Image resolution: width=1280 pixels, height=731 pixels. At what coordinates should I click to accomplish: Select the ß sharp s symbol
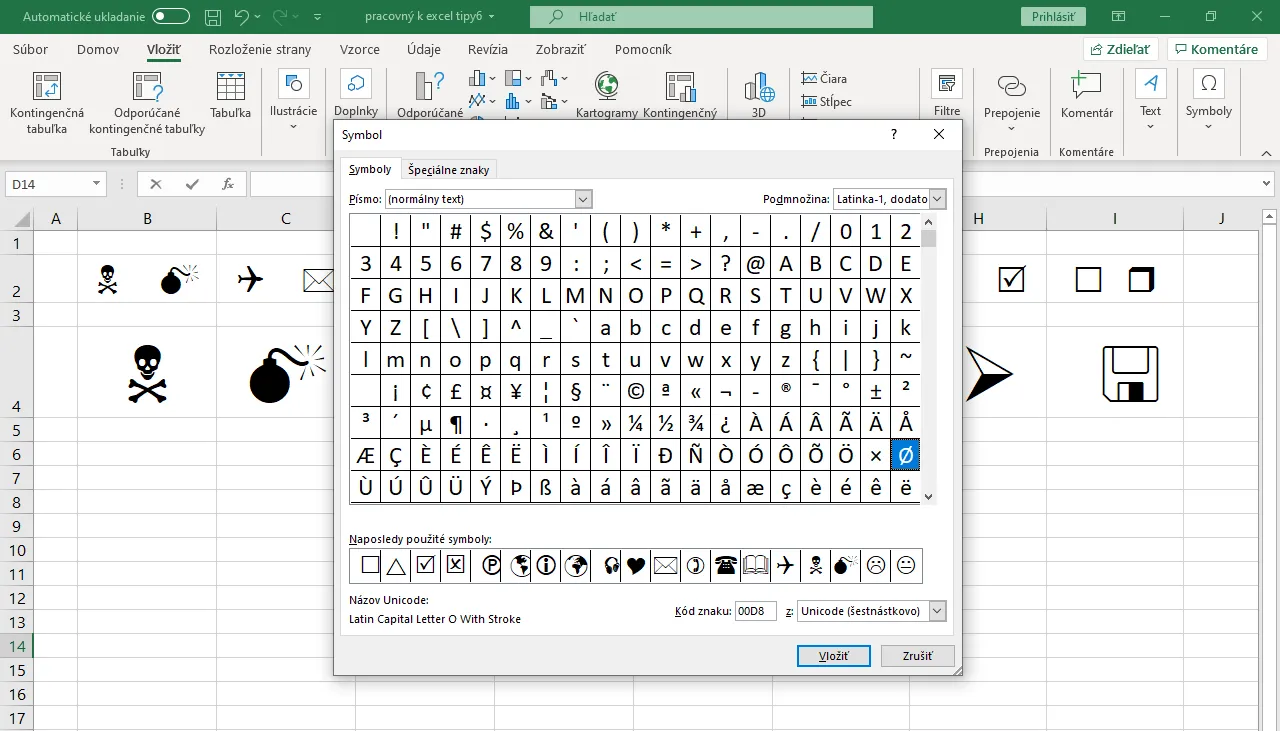(x=546, y=488)
